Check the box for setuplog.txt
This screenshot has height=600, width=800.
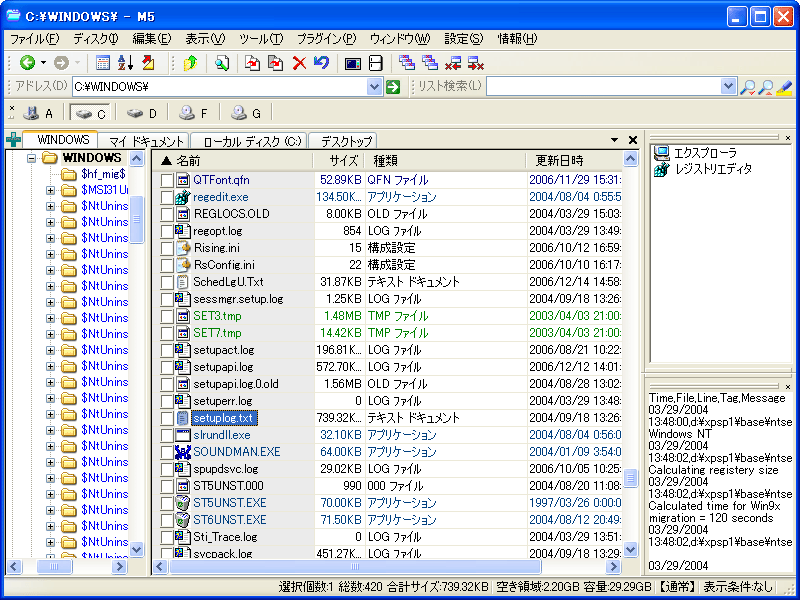(x=167, y=418)
